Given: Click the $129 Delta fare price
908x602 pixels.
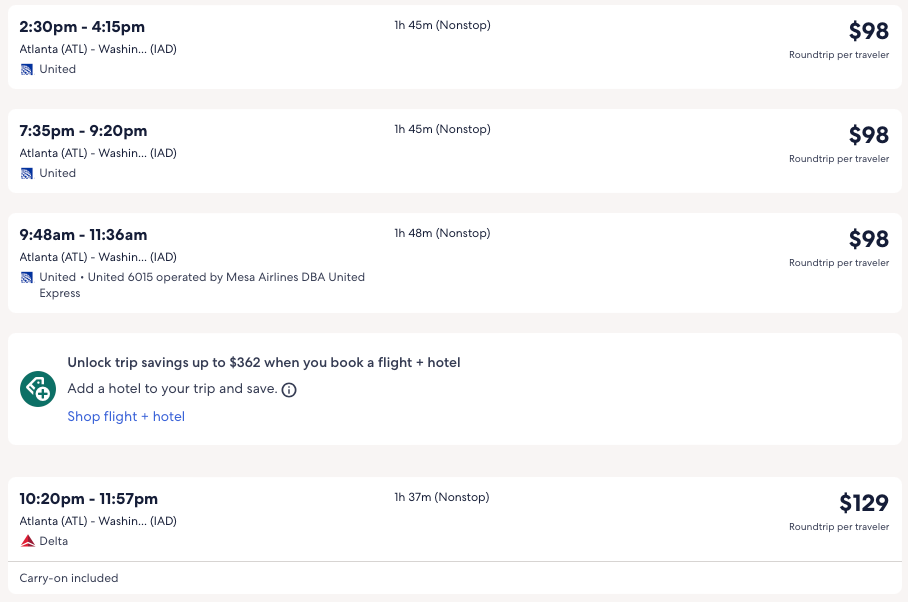Looking at the screenshot, I should (863, 502).
